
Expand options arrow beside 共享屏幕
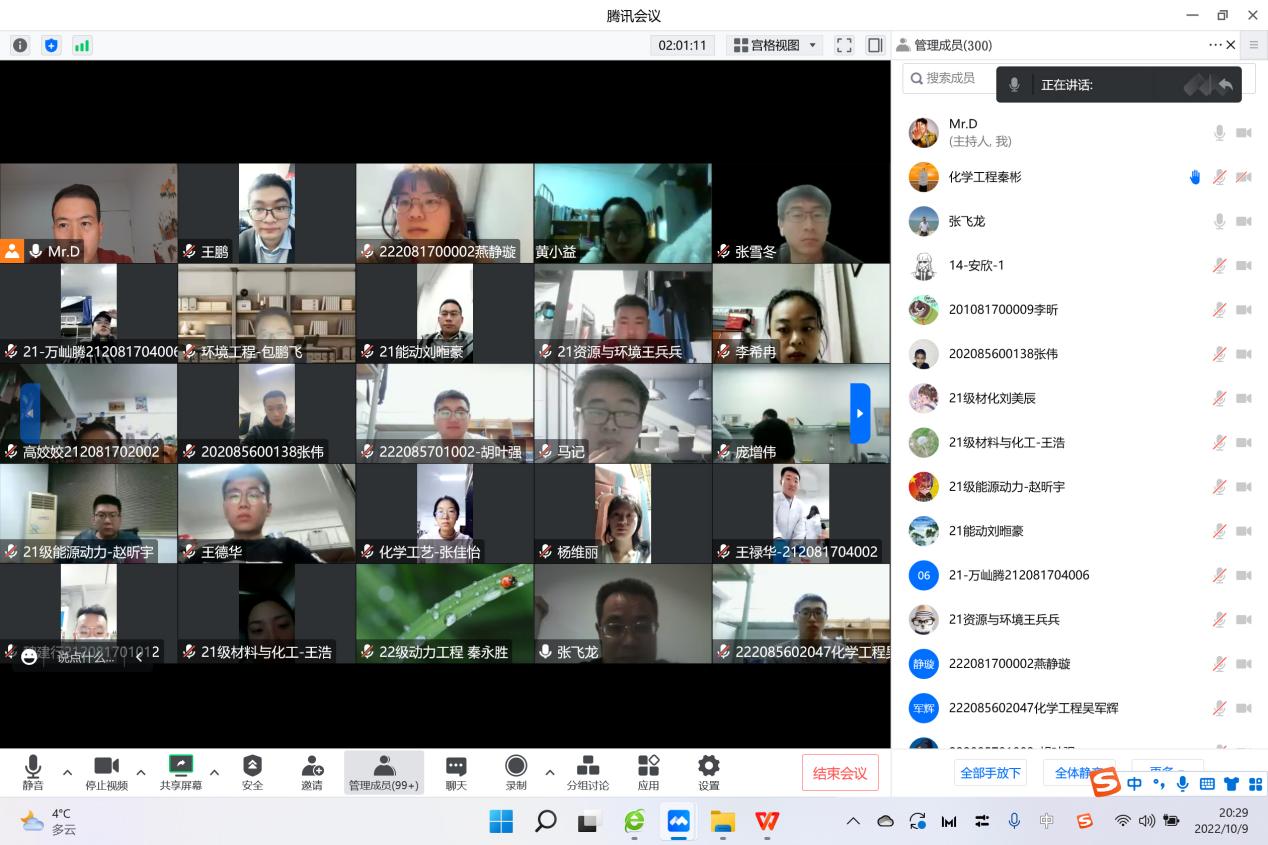click(x=214, y=772)
